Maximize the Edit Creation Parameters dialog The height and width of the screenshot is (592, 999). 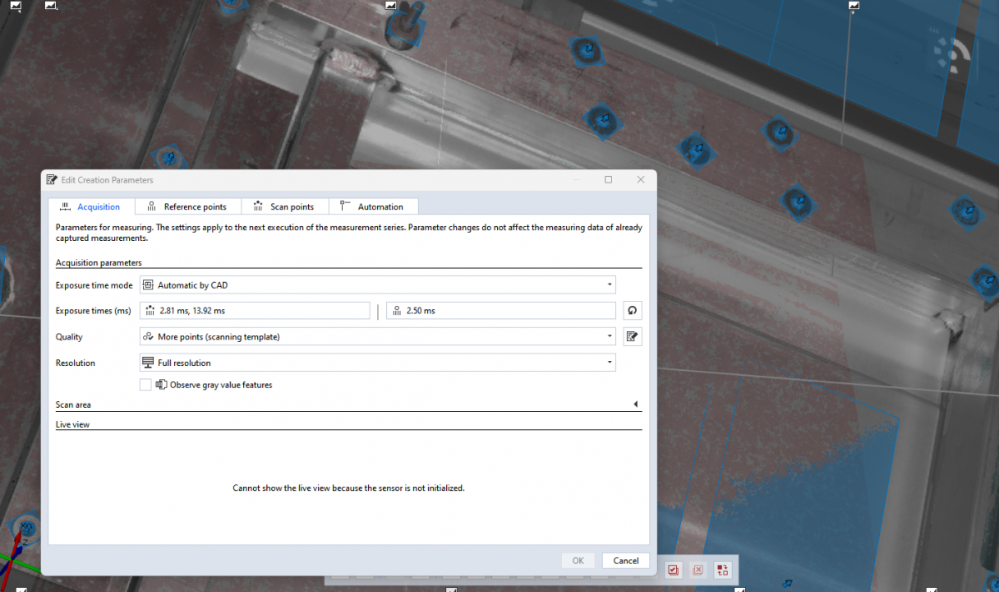(608, 180)
